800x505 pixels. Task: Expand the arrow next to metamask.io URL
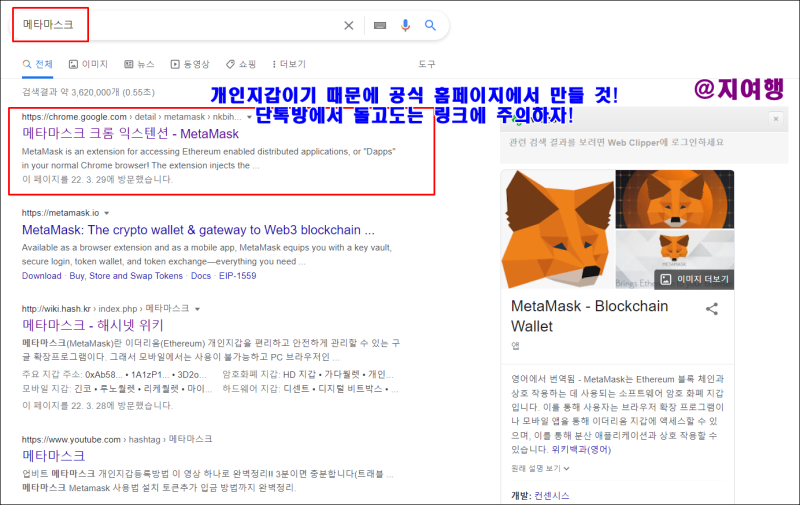[107, 213]
